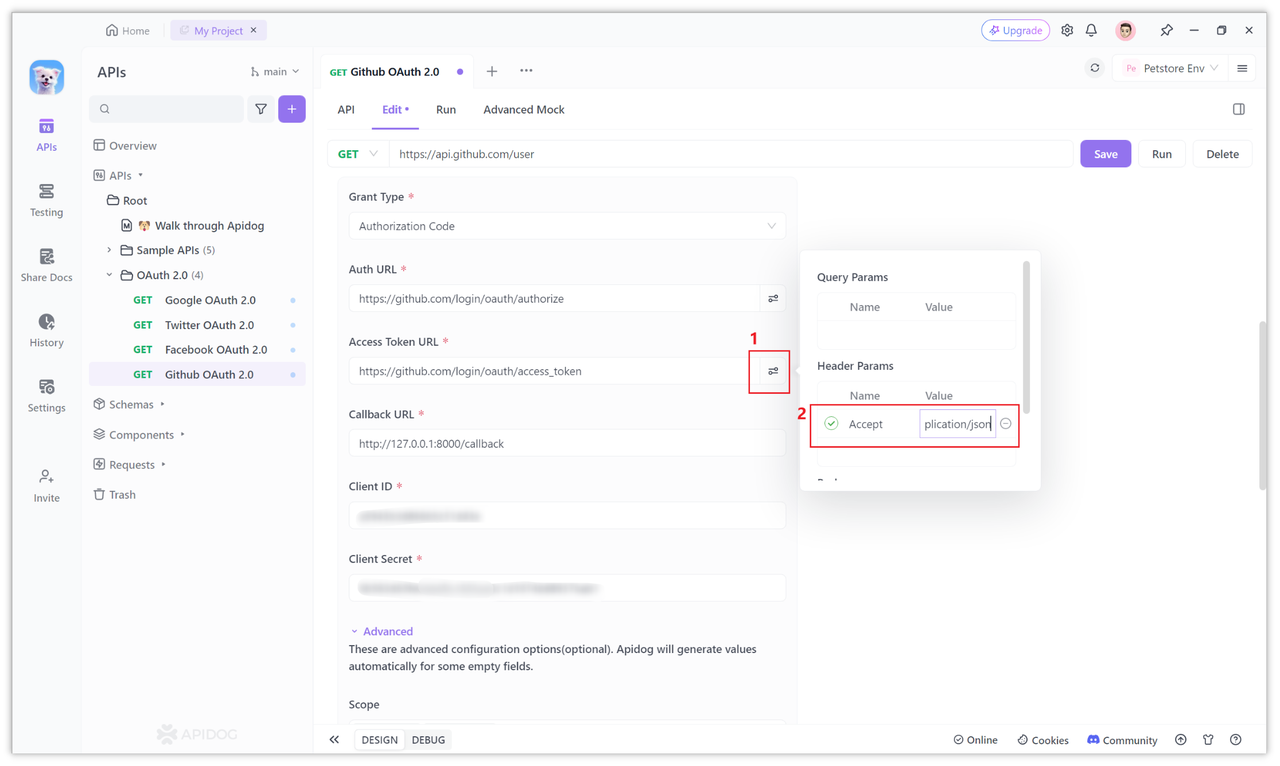
Task: Switch to the Advanced Mock tab
Action: pos(524,109)
